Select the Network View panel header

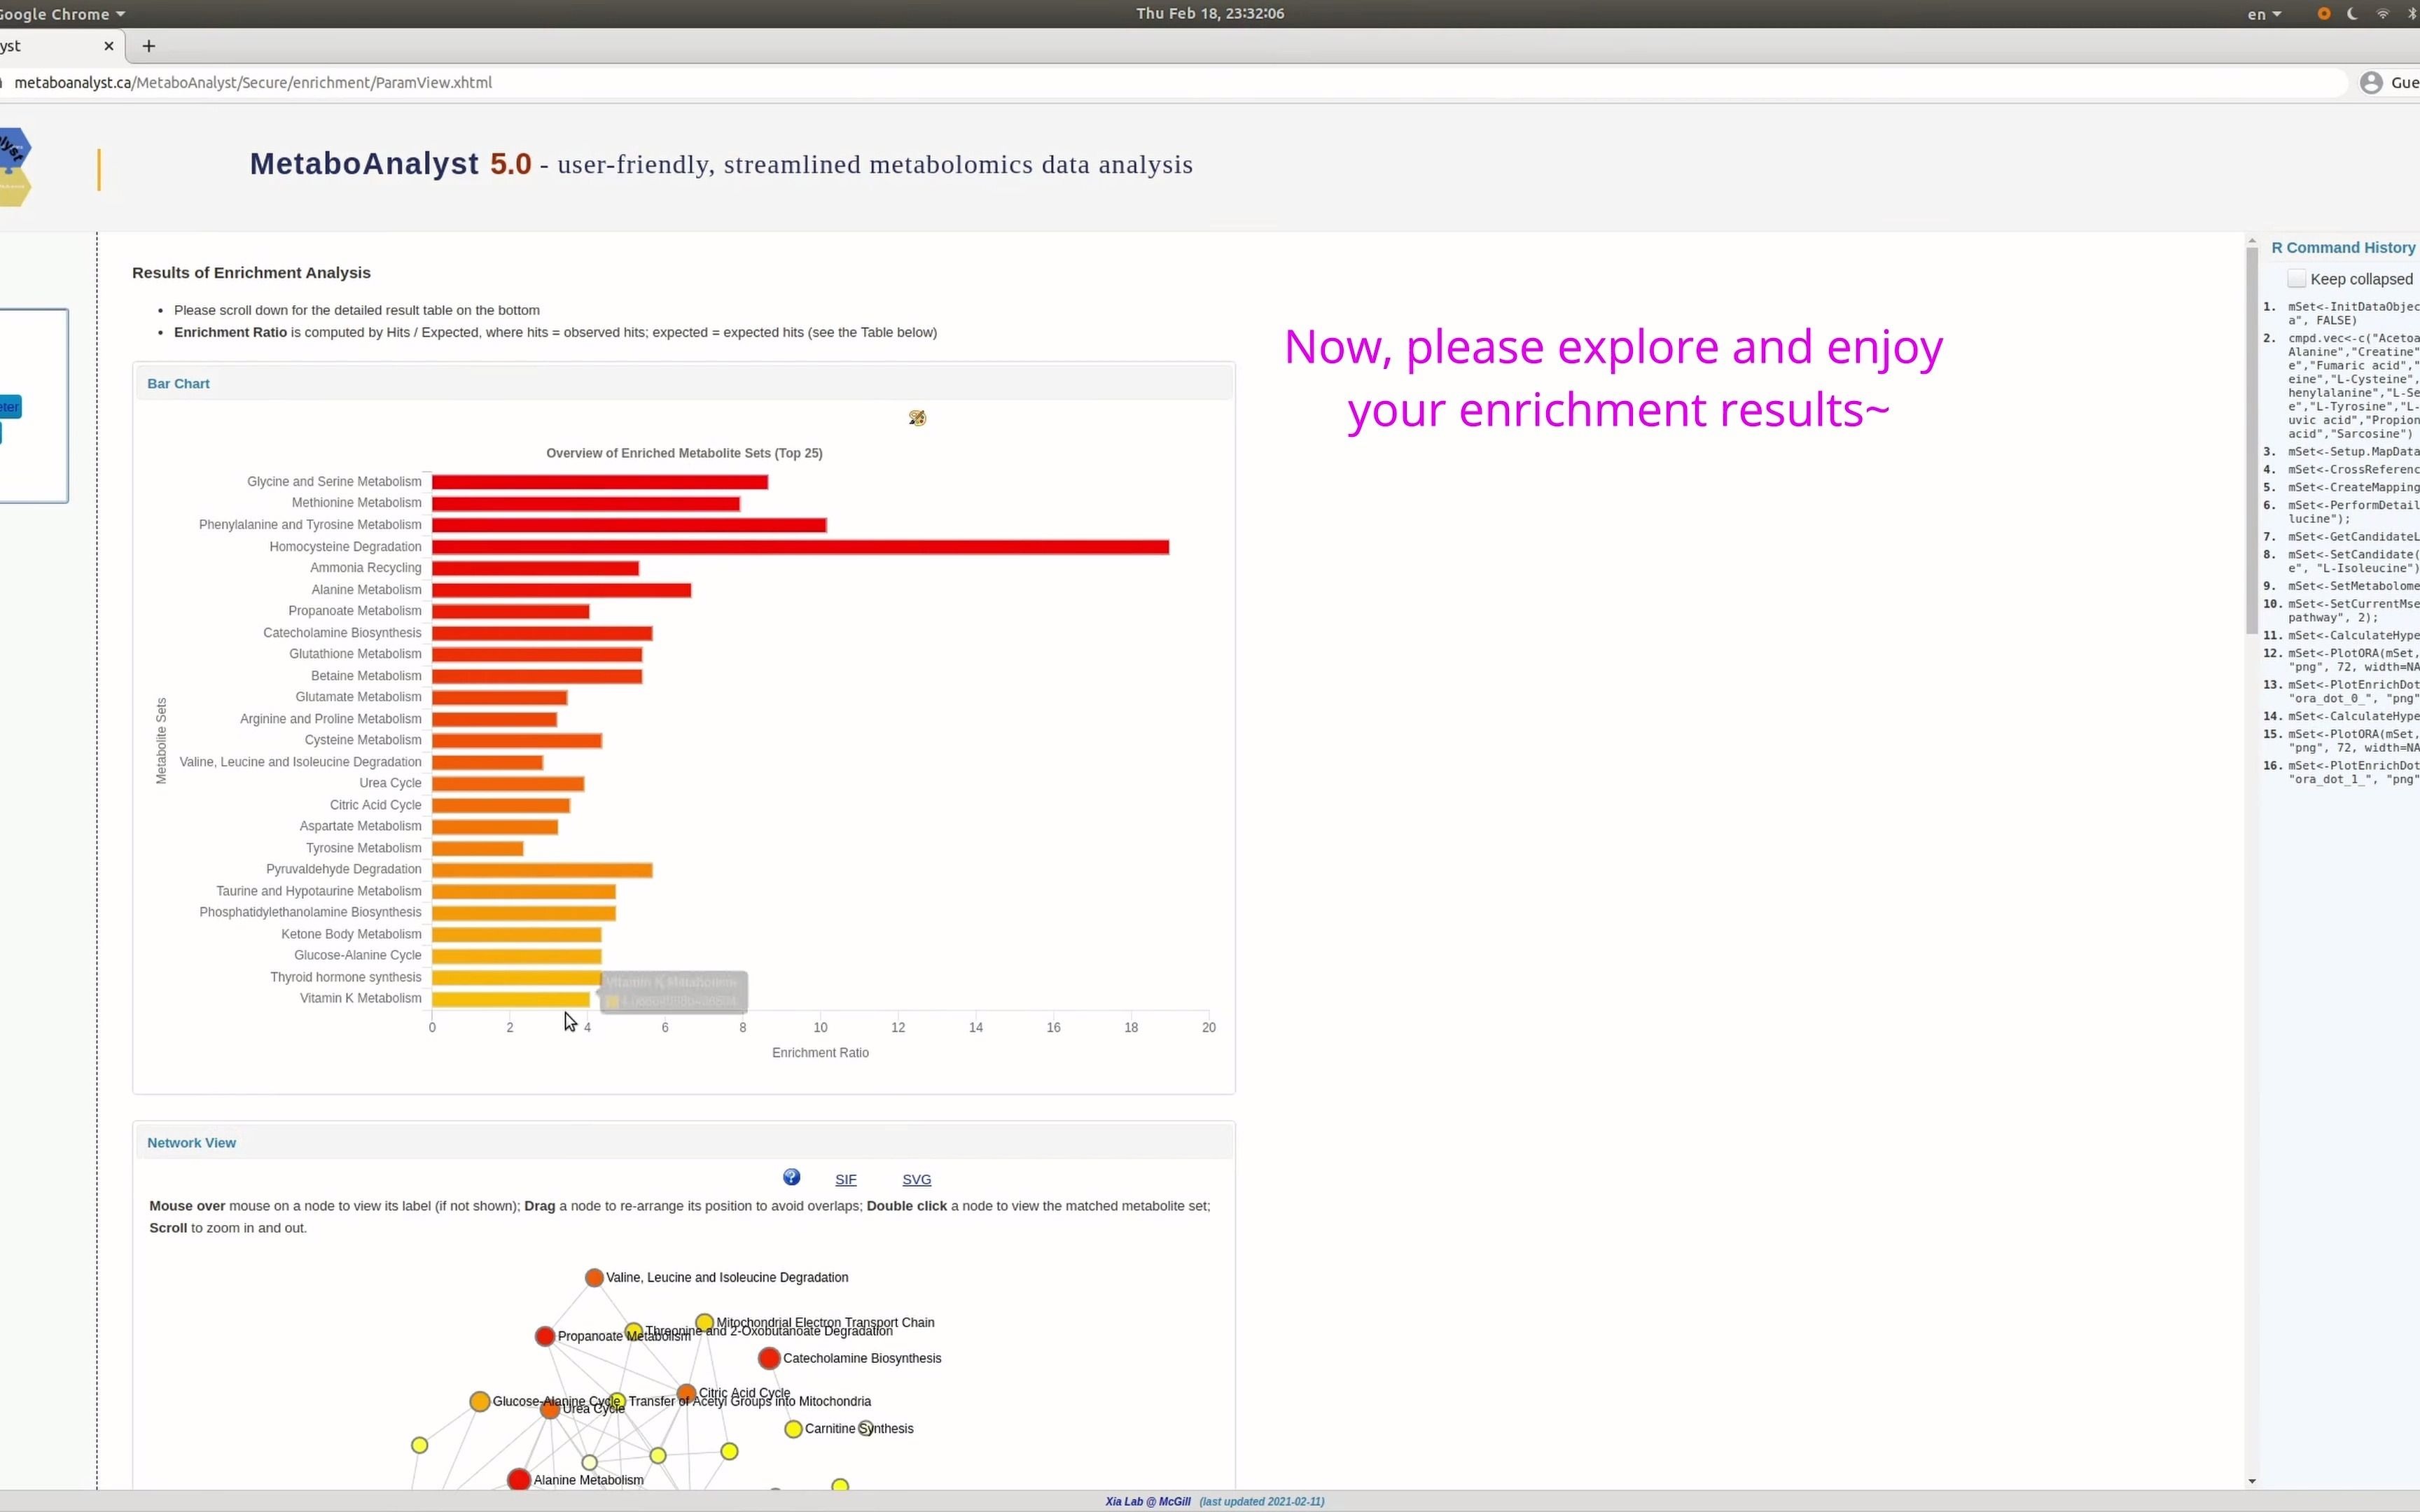(191, 1143)
